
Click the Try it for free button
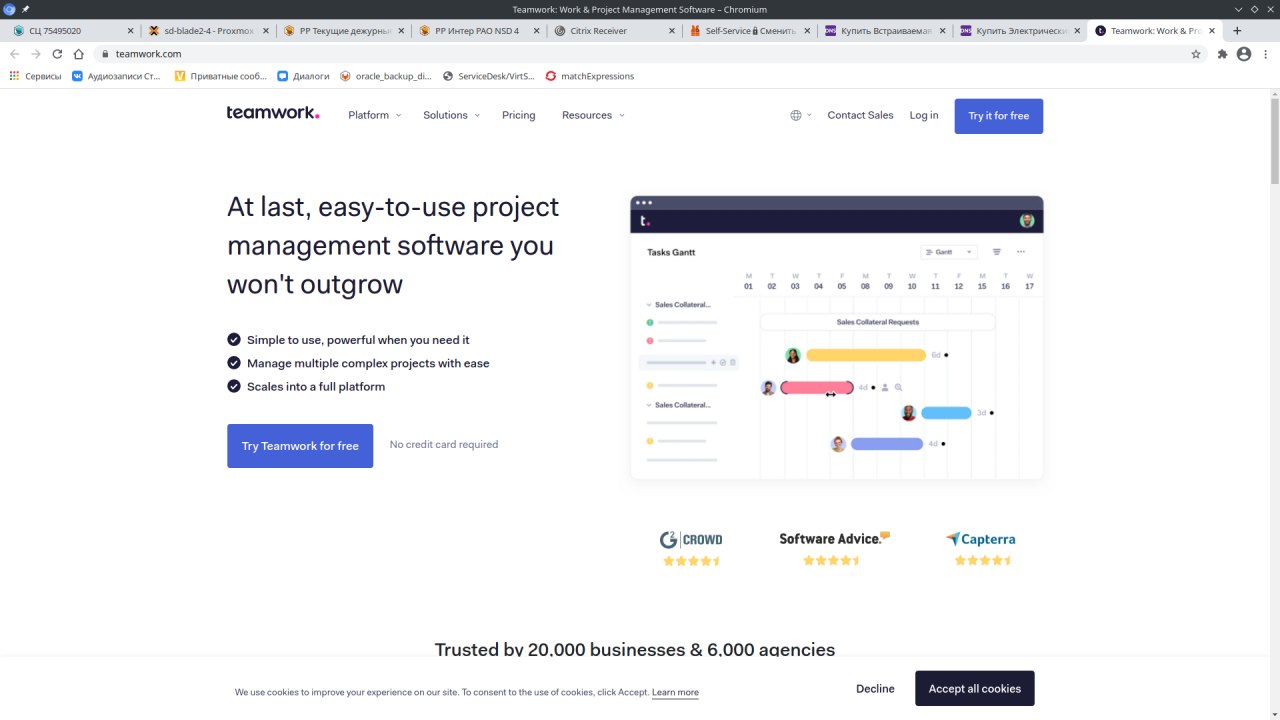998,116
